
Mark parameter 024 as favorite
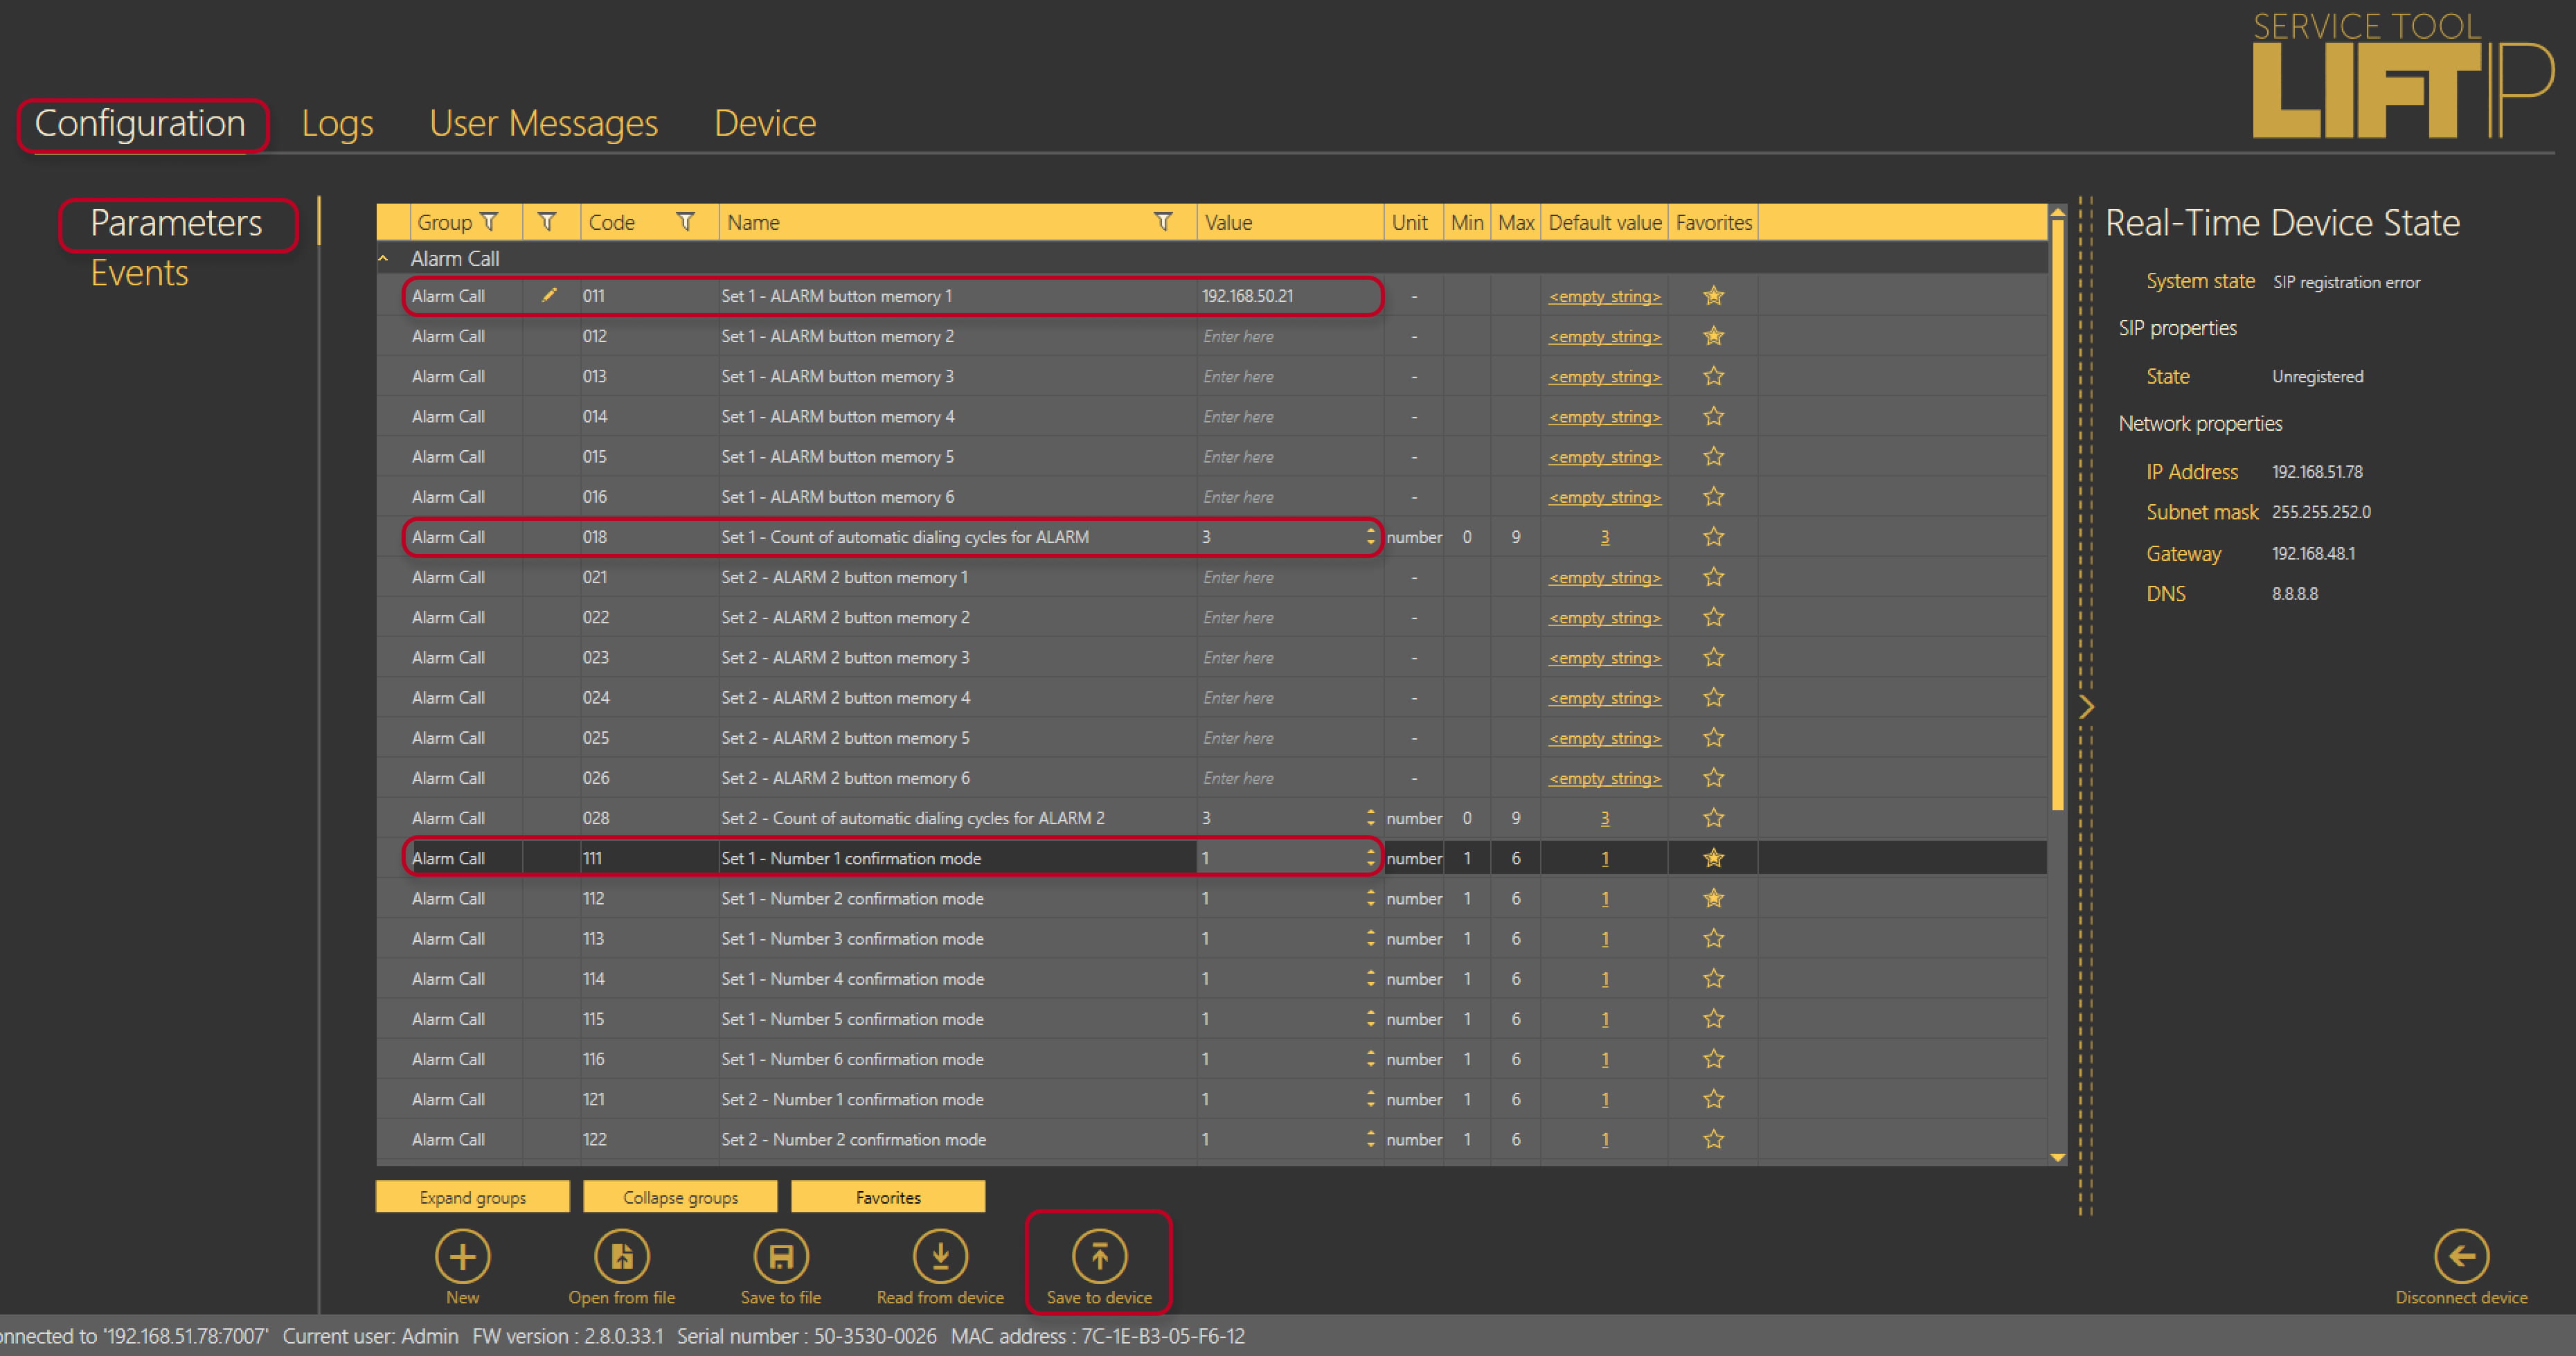1713,697
